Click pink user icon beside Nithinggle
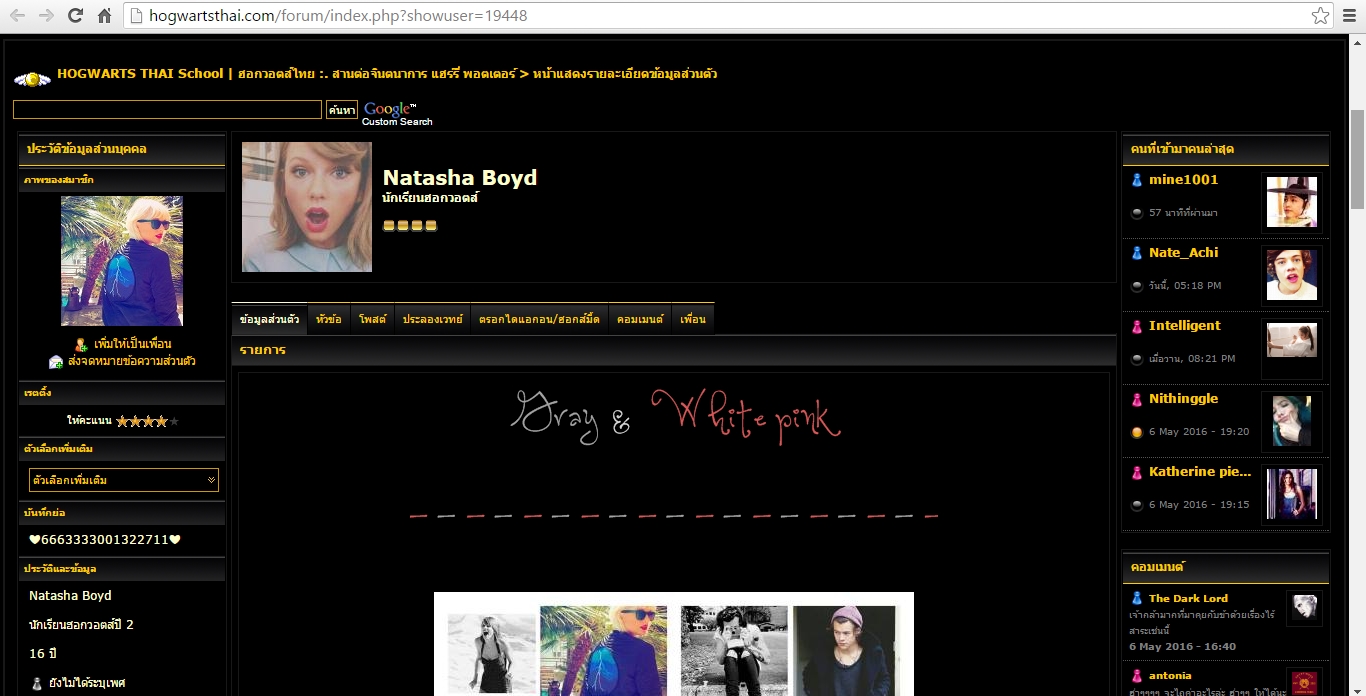This screenshot has width=1366, height=696. [1137, 399]
